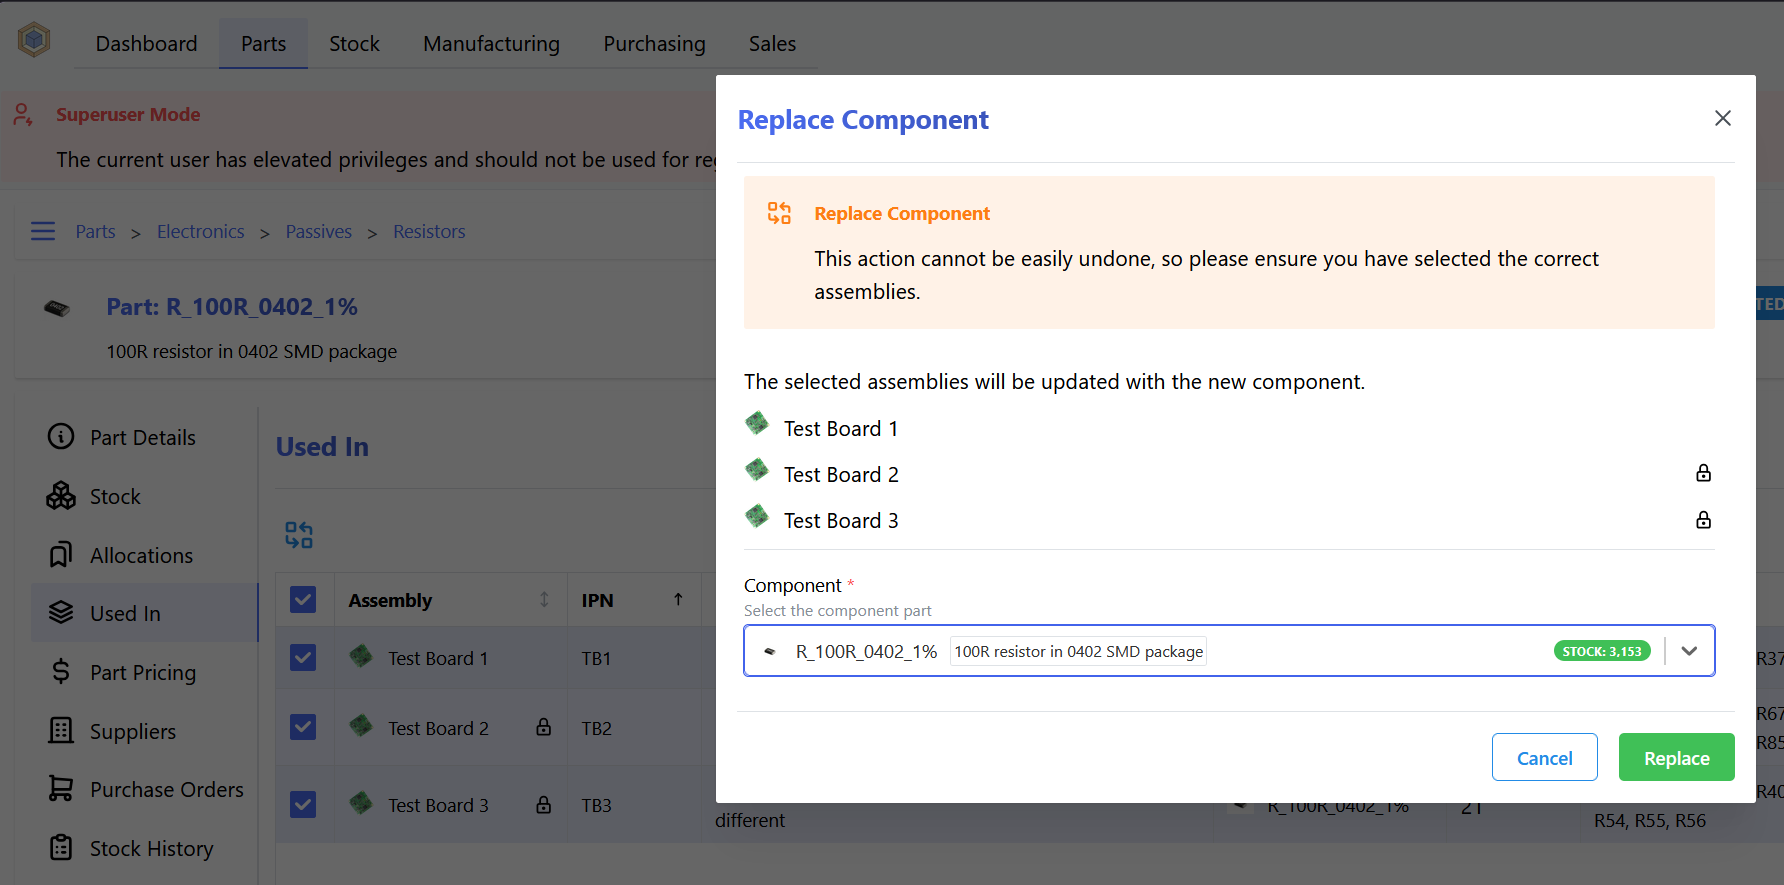This screenshot has width=1784, height=885.
Task: Sort by the IPN column arrow
Action: point(678,599)
